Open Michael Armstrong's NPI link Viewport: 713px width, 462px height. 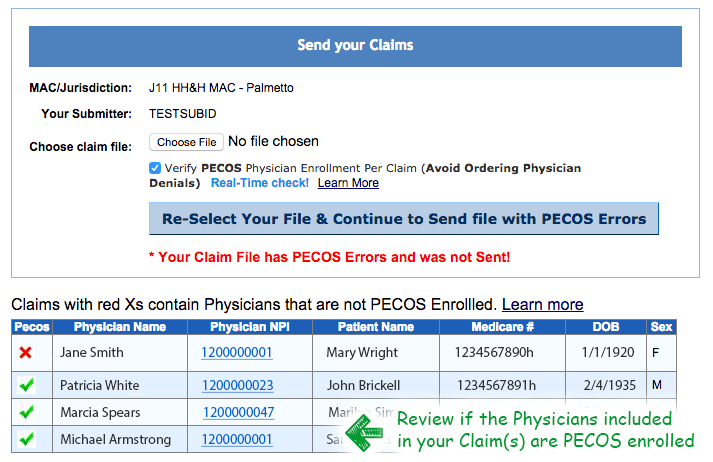click(236, 439)
